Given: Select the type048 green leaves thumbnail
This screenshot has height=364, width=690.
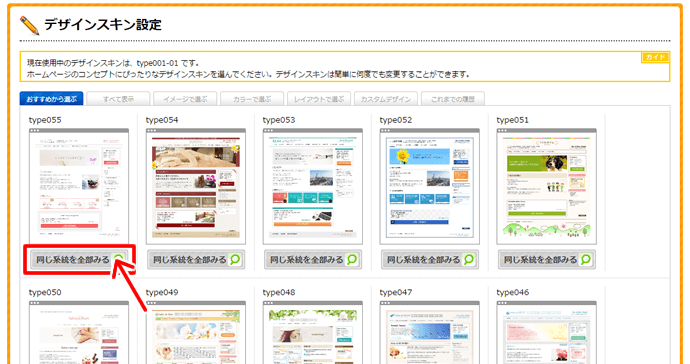Looking at the screenshot, I should coord(313,332).
